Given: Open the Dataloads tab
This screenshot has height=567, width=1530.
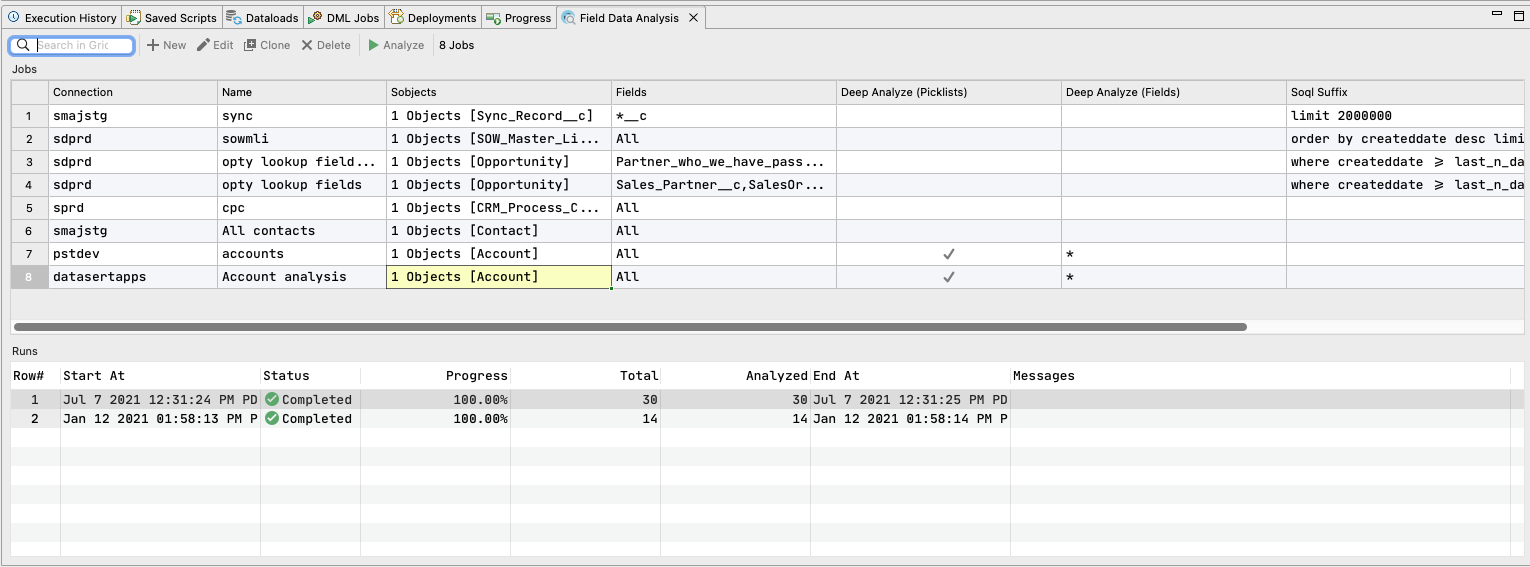Looking at the screenshot, I should click(x=262, y=18).
